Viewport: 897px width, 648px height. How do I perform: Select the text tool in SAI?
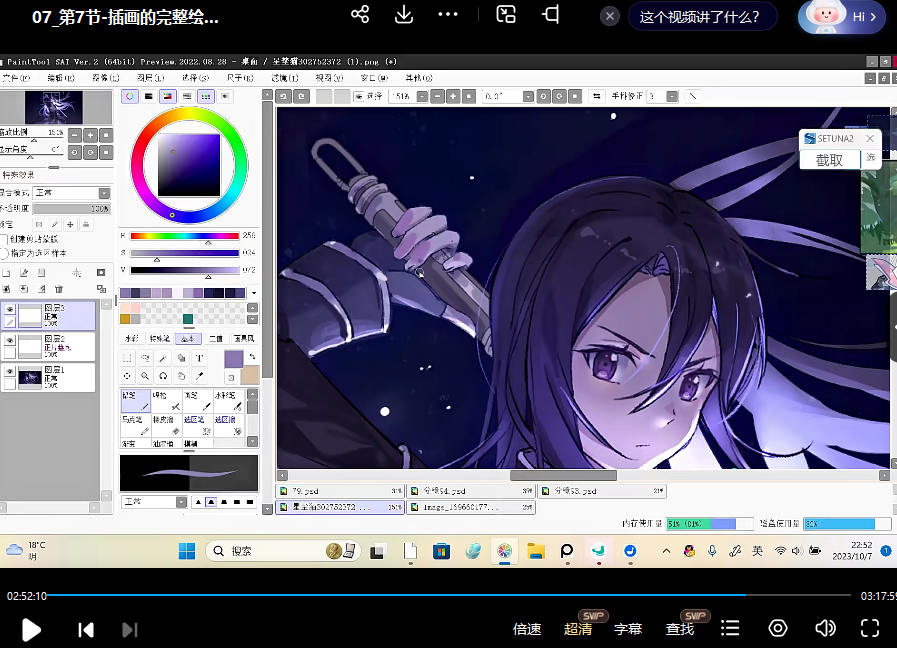tap(200, 358)
